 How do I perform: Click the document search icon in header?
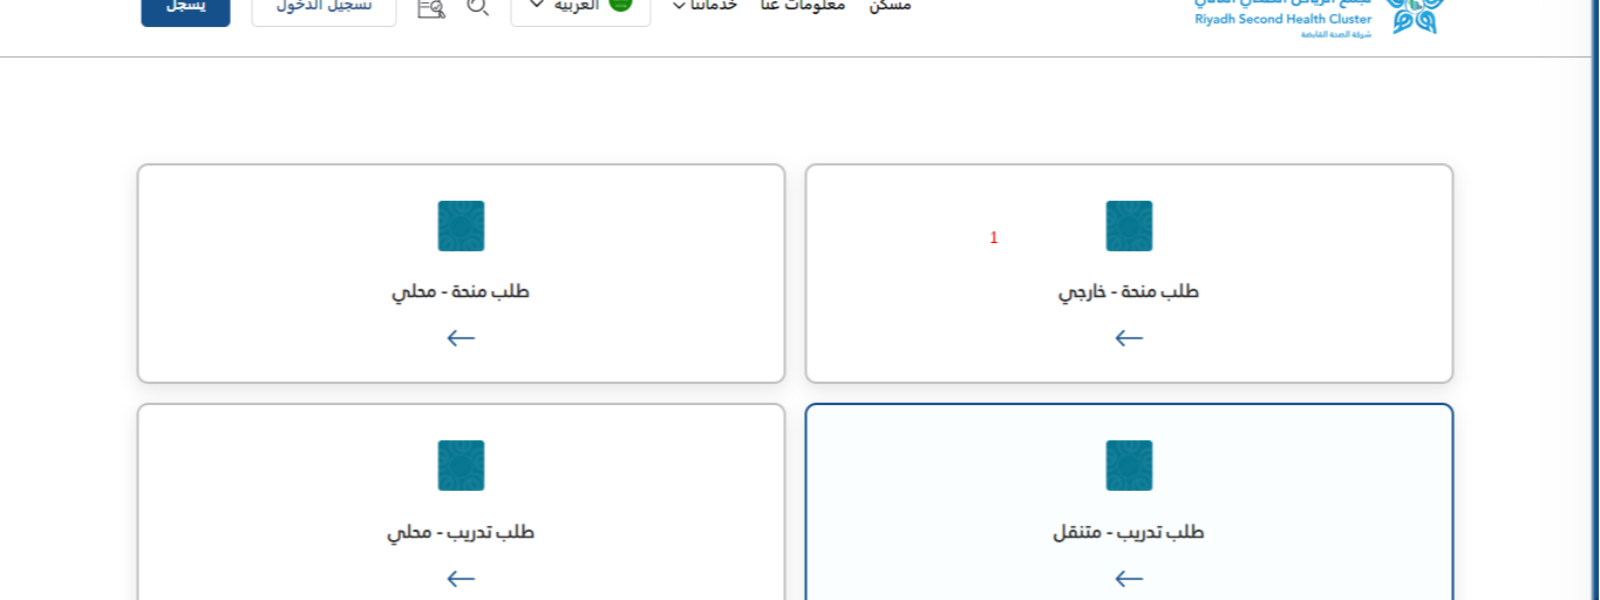431,8
